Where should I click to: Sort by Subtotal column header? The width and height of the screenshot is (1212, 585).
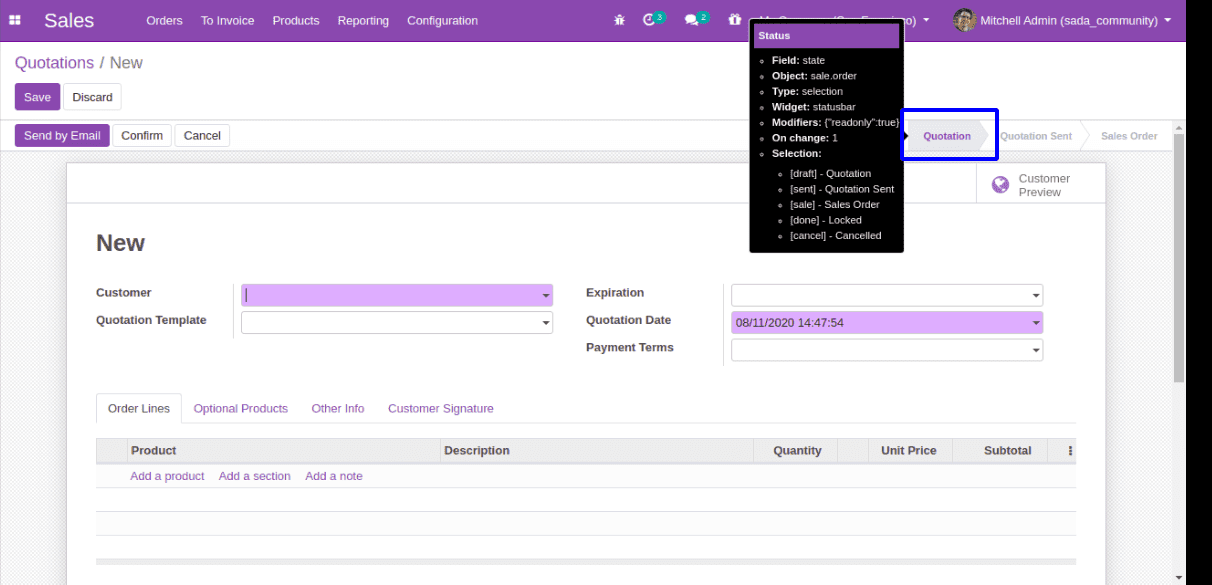point(1000,451)
